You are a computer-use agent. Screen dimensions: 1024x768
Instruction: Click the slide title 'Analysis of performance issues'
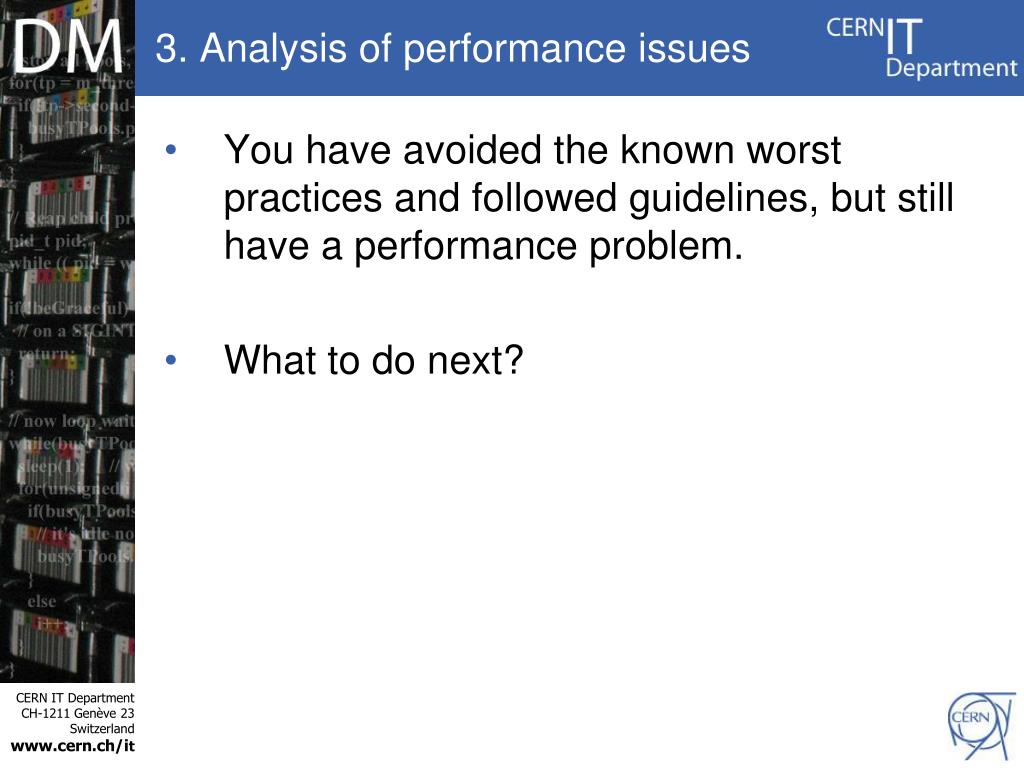pyautogui.click(x=474, y=48)
